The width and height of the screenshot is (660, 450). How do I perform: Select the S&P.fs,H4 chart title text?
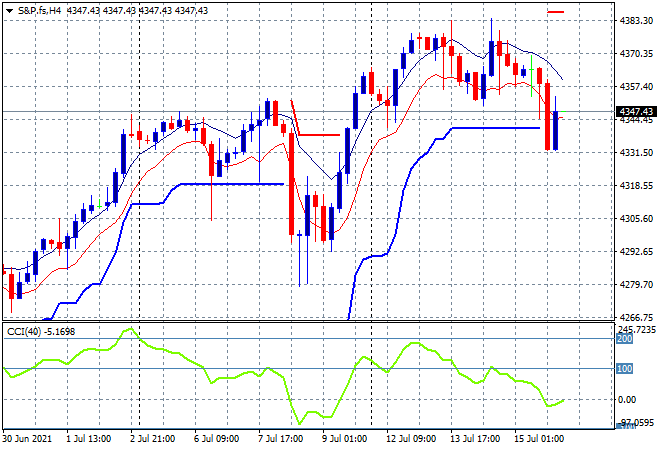(x=39, y=11)
